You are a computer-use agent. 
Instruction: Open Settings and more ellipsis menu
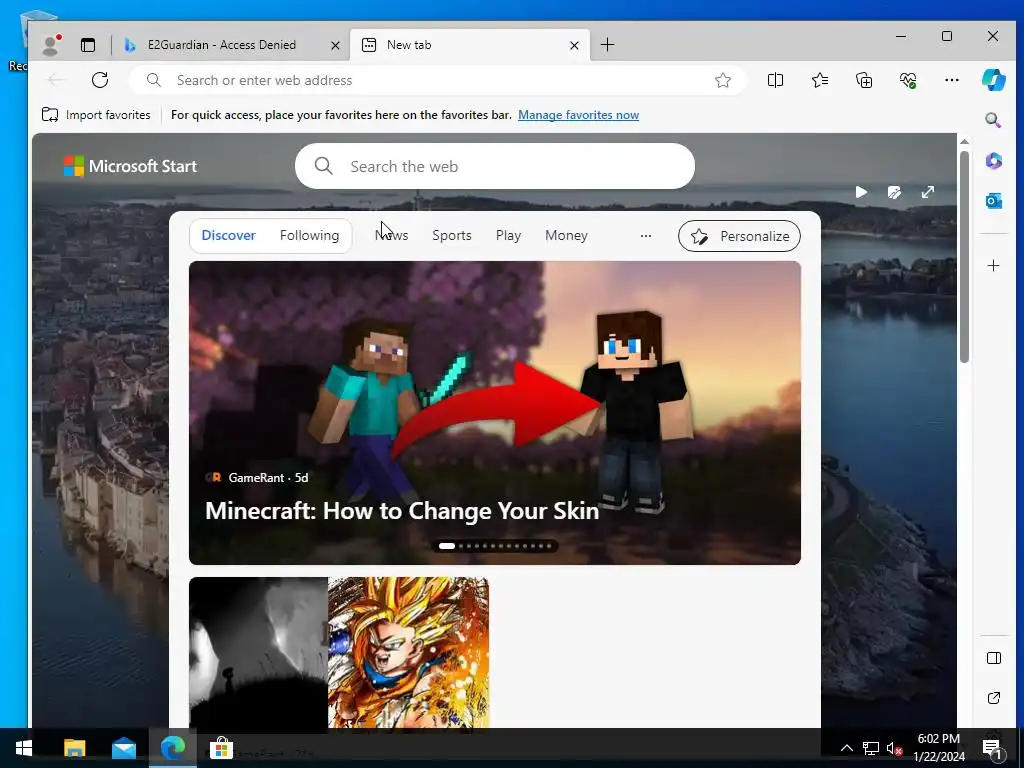pyautogui.click(x=952, y=80)
